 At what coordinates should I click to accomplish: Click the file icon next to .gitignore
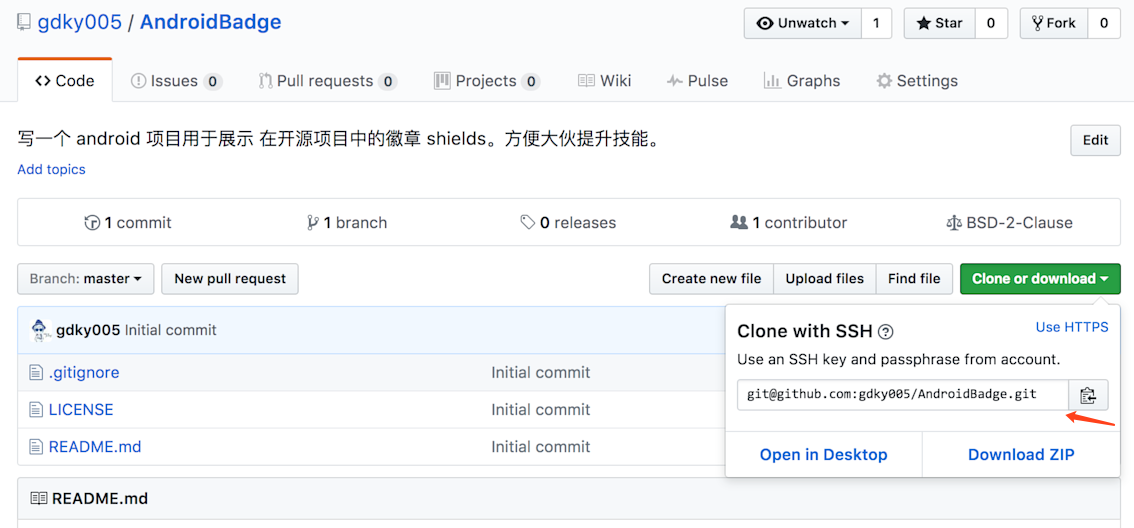pyautogui.click(x=36, y=373)
